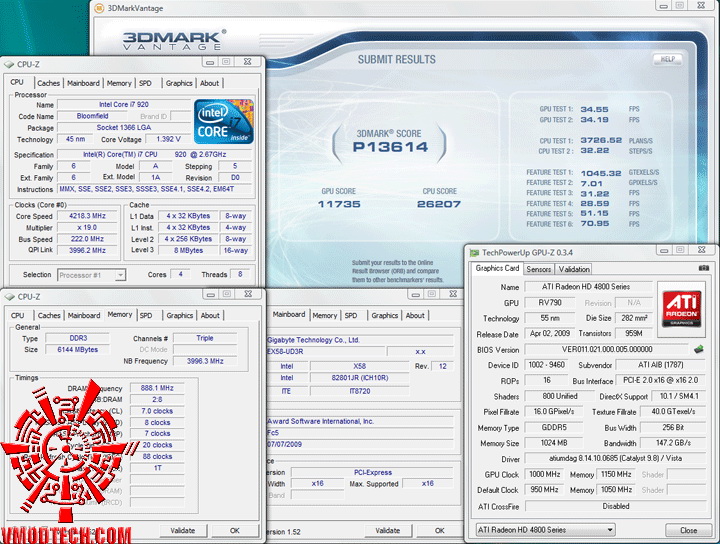Screen dimensions: 720x544
Task: Switch to Caches tab in top CPU-Z window
Action: pos(48,83)
